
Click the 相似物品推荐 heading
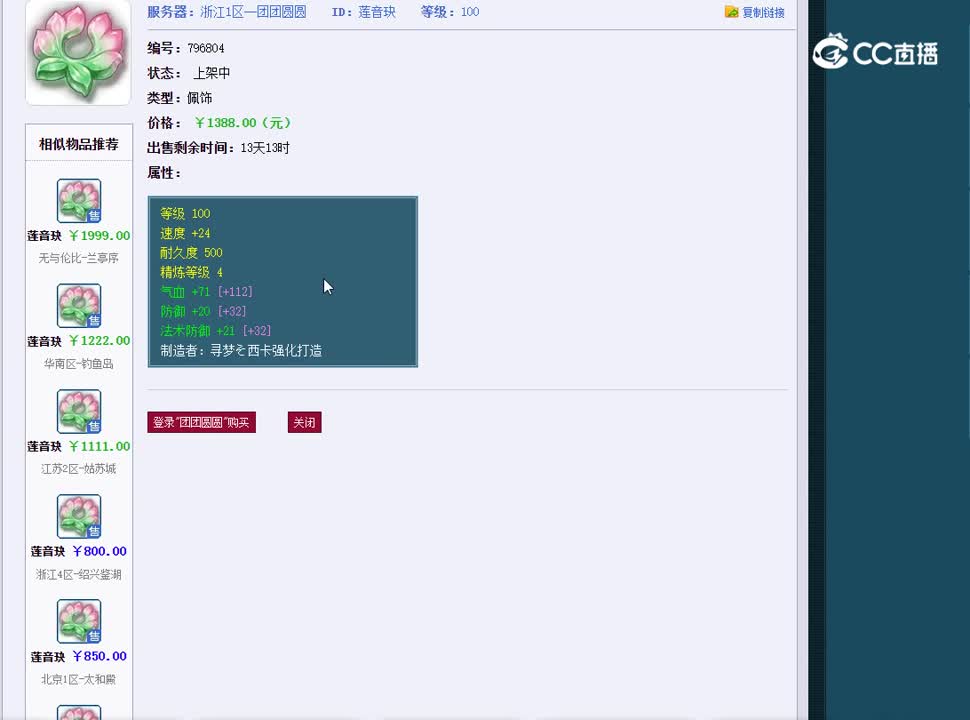click(79, 144)
